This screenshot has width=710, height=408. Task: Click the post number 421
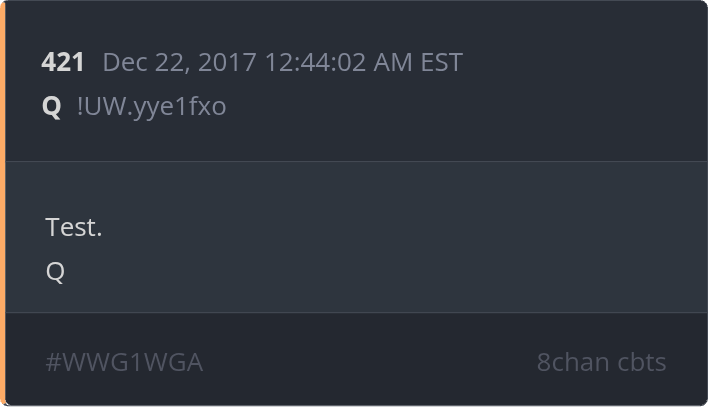pos(62,62)
